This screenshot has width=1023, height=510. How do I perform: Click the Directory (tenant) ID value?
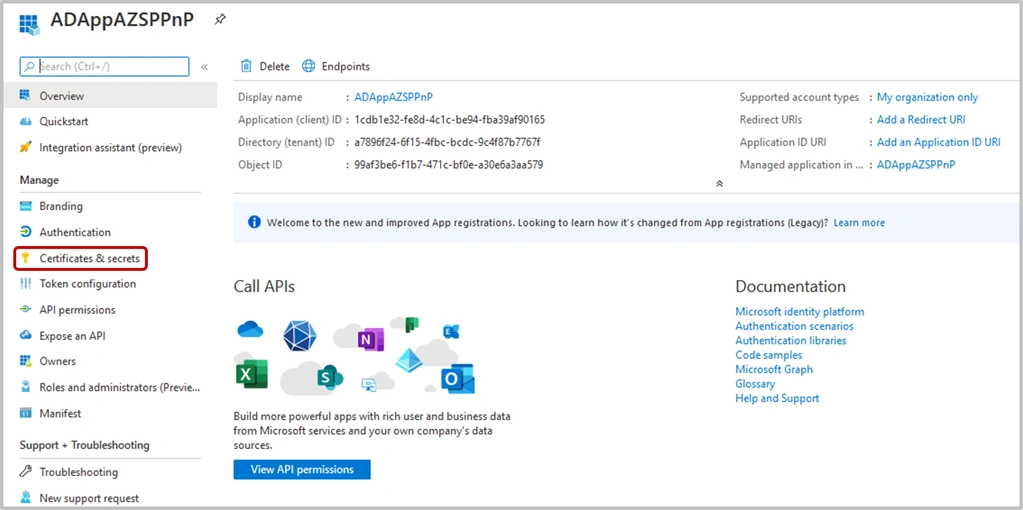[x=448, y=142]
